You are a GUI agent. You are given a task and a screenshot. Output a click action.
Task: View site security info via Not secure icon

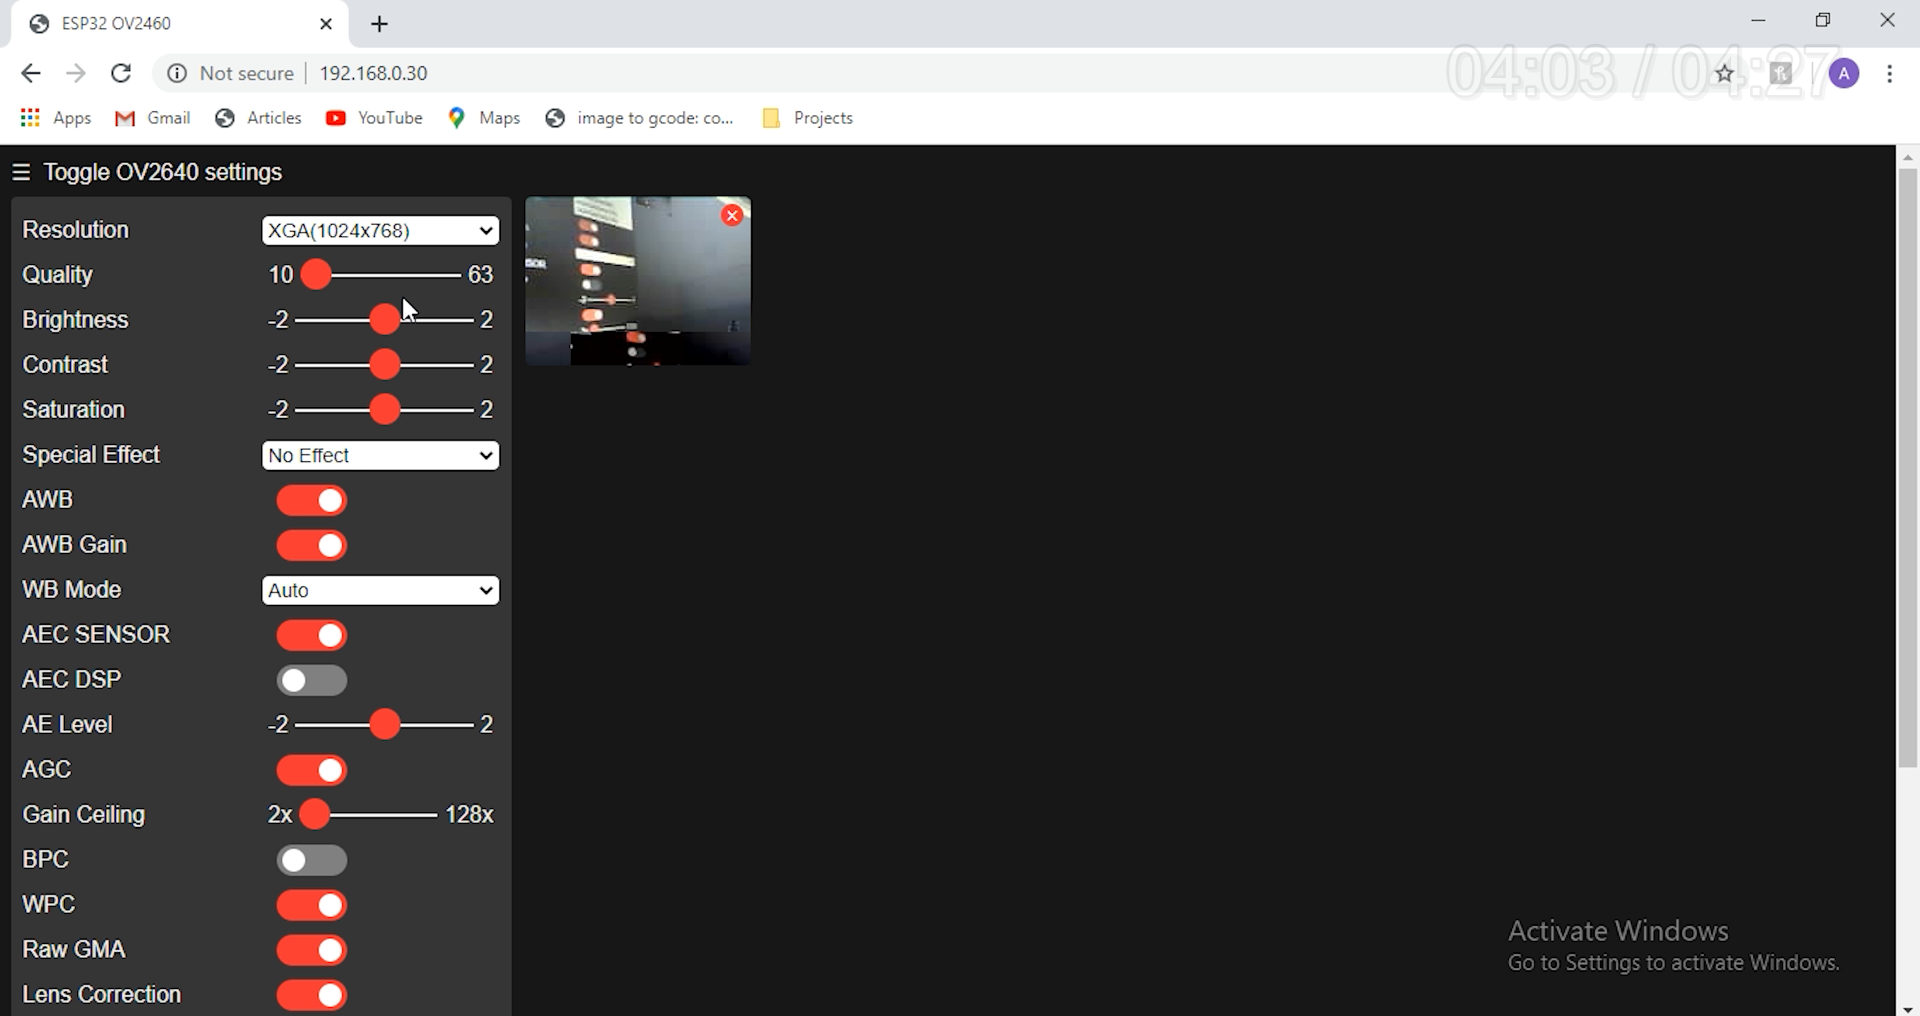click(177, 73)
